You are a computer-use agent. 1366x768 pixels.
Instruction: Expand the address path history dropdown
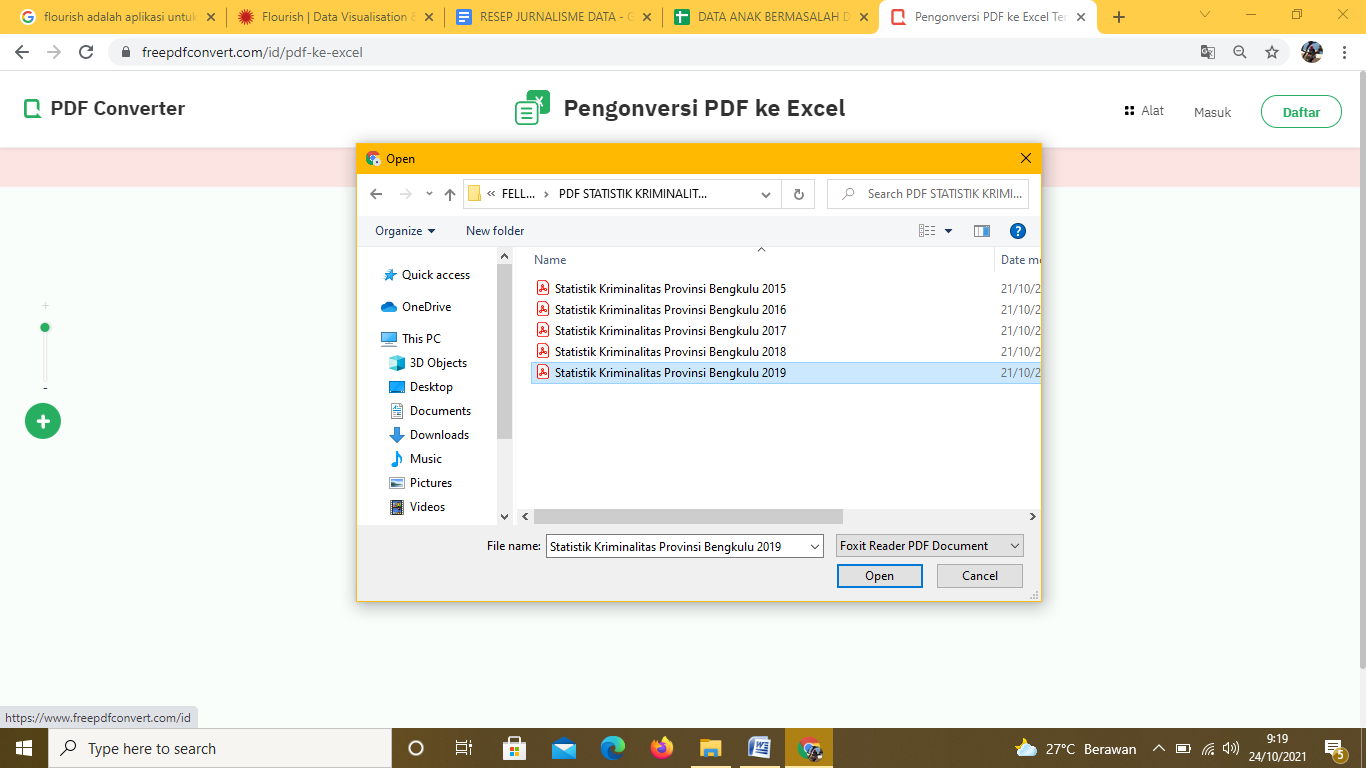point(766,195)
